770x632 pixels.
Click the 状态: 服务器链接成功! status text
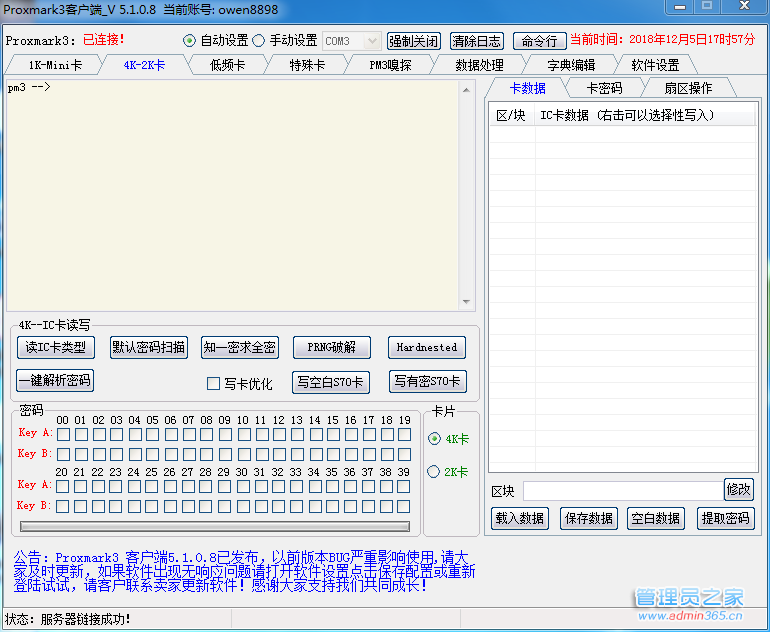click(x=68, y=619)
